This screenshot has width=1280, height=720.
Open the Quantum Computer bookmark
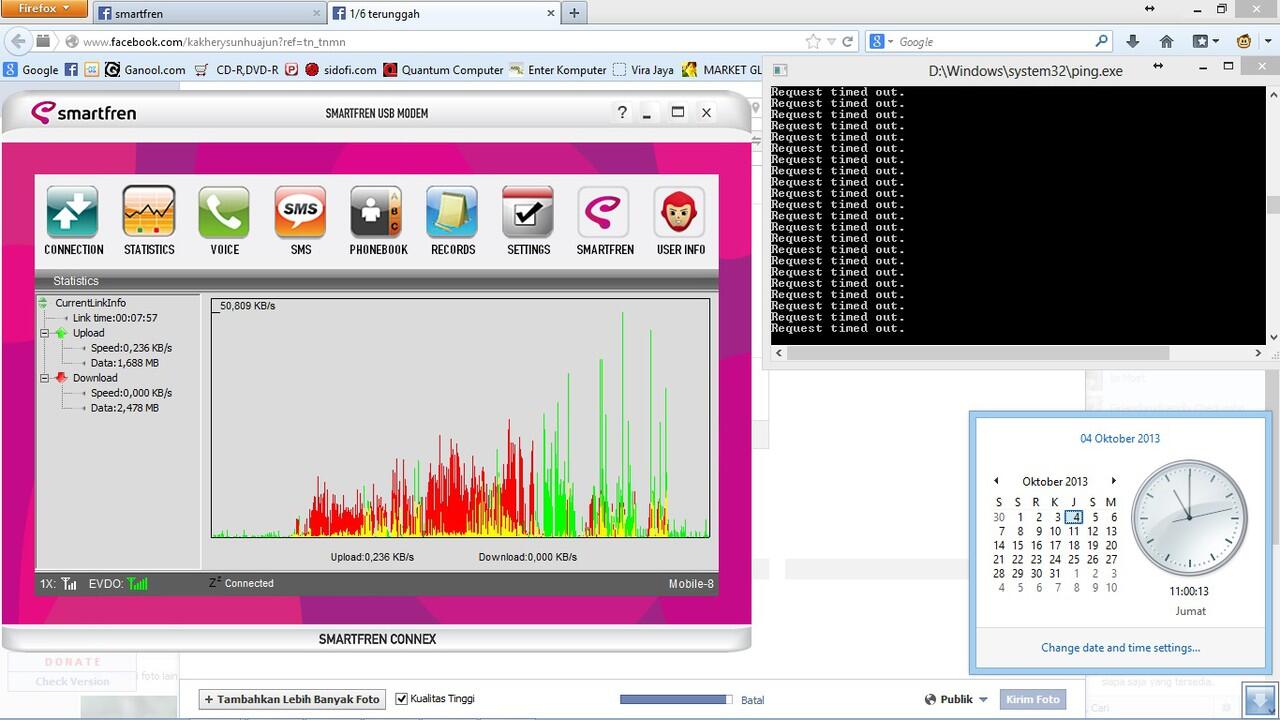click(443, 70)
